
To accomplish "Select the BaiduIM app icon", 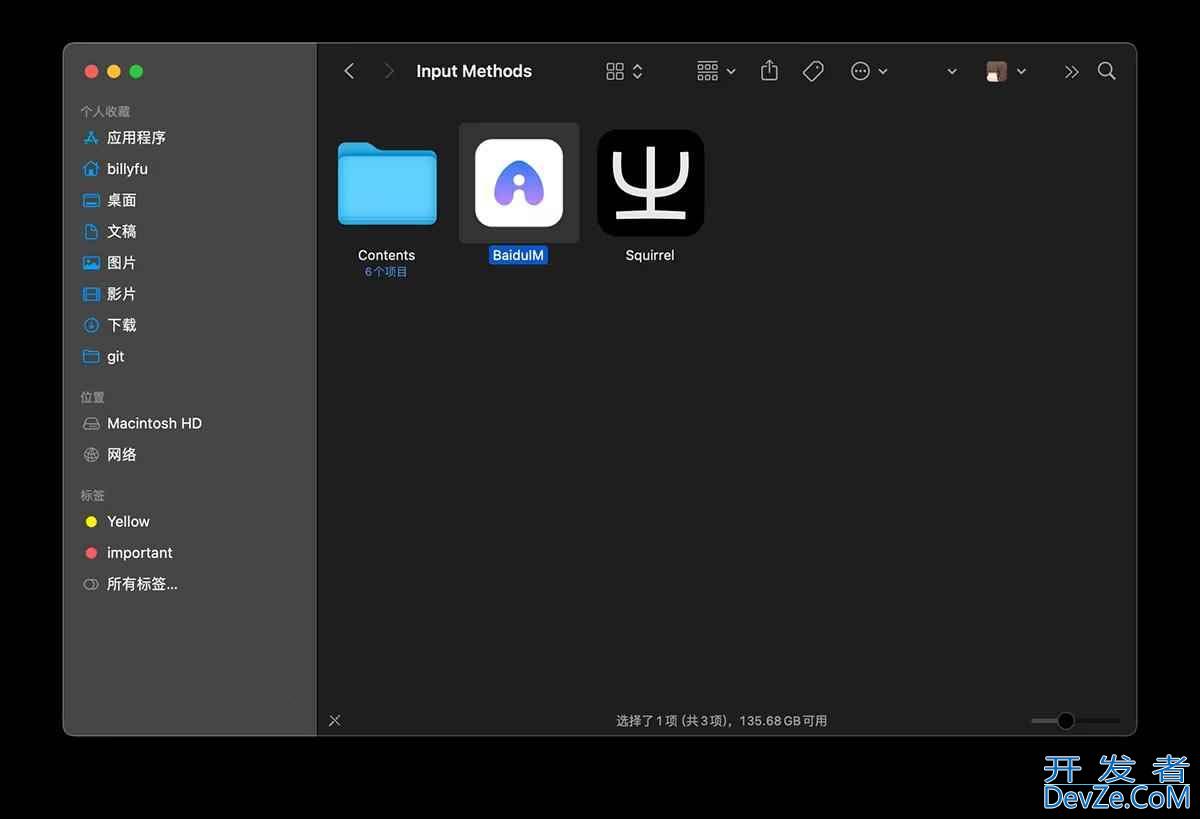I will click(x=519, y=183).
